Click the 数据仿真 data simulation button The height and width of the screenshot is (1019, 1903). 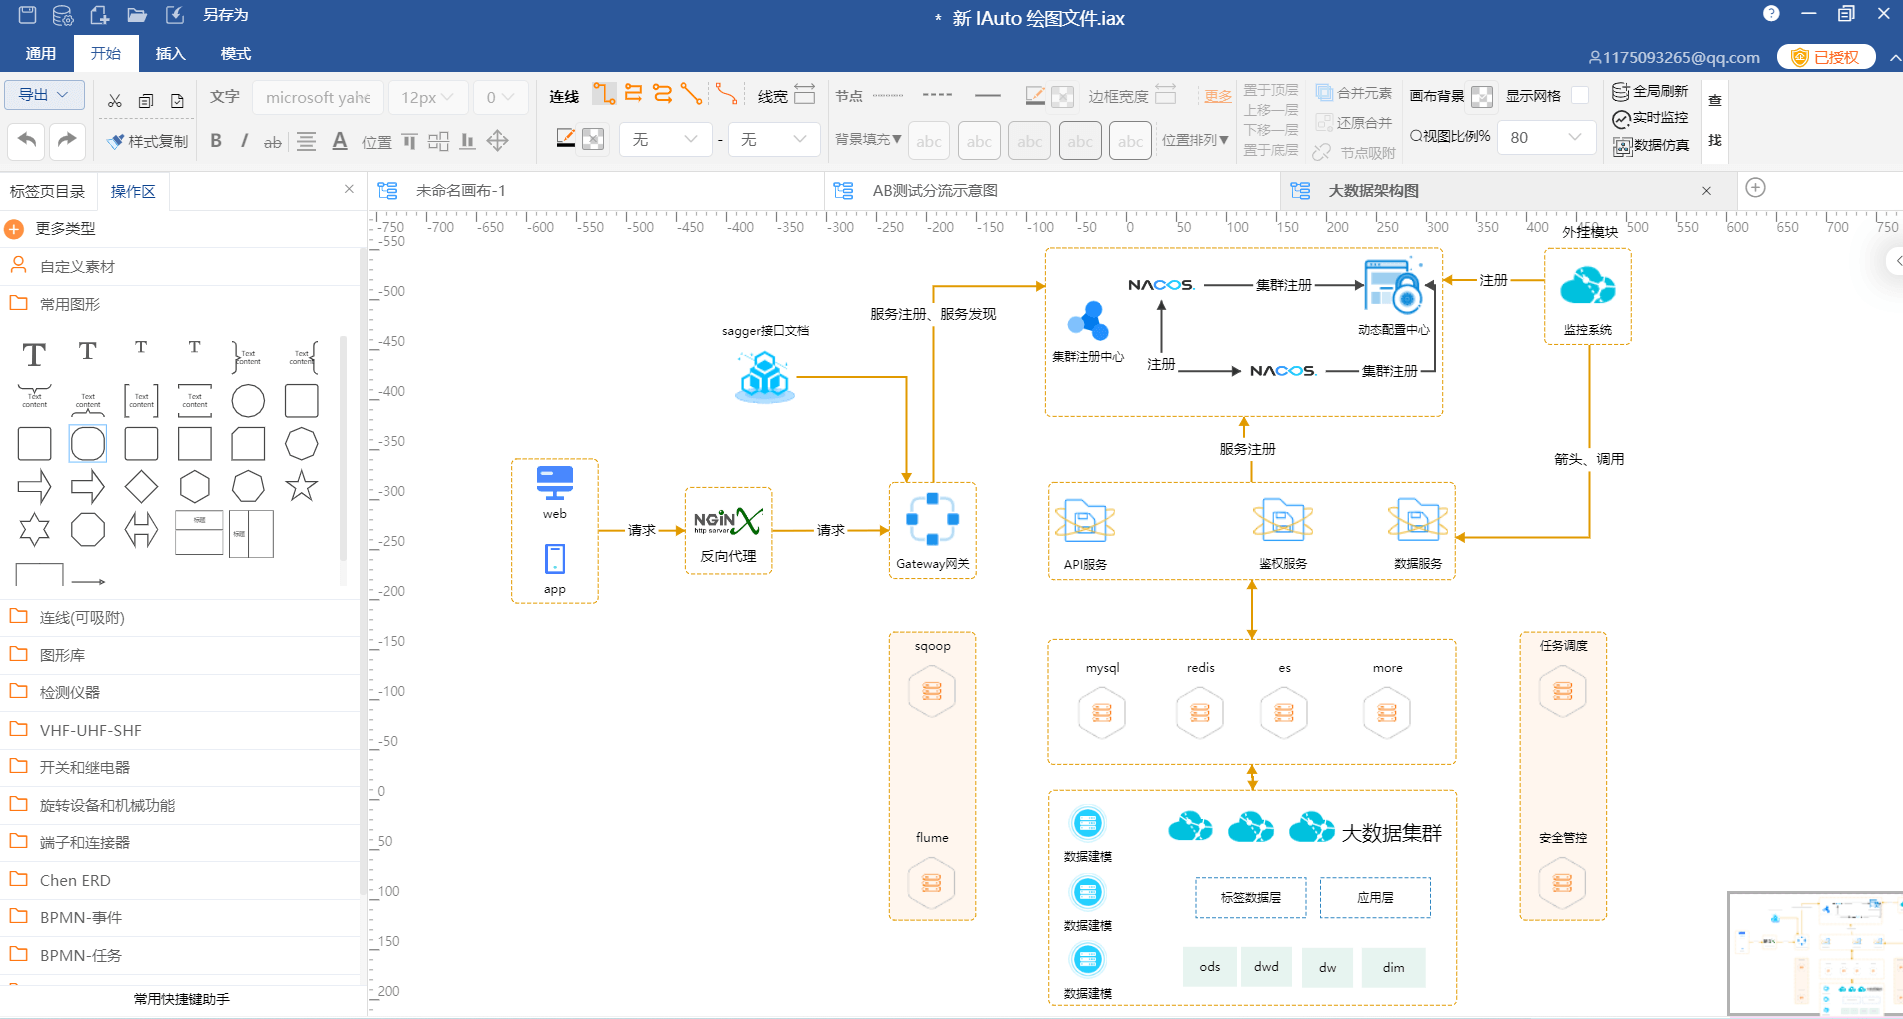(x=1651, y=145)
